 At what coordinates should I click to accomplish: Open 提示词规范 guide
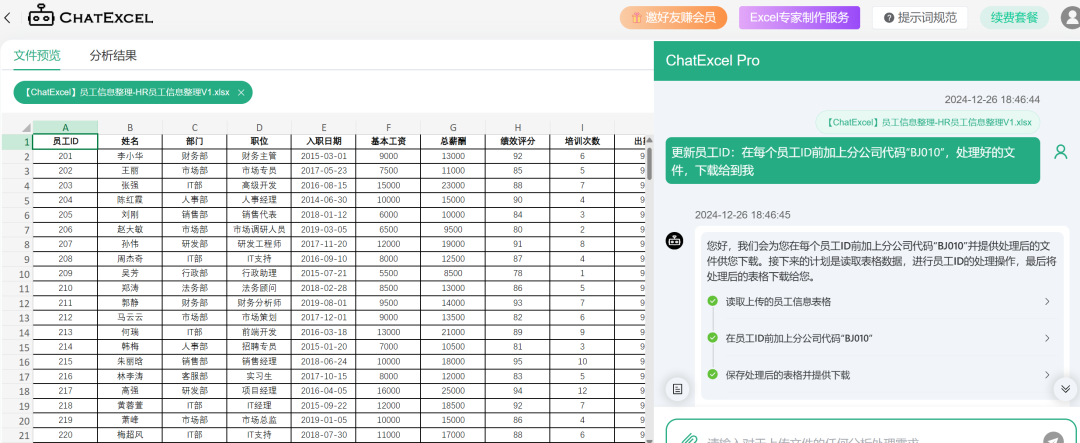[x=920, y=18]
